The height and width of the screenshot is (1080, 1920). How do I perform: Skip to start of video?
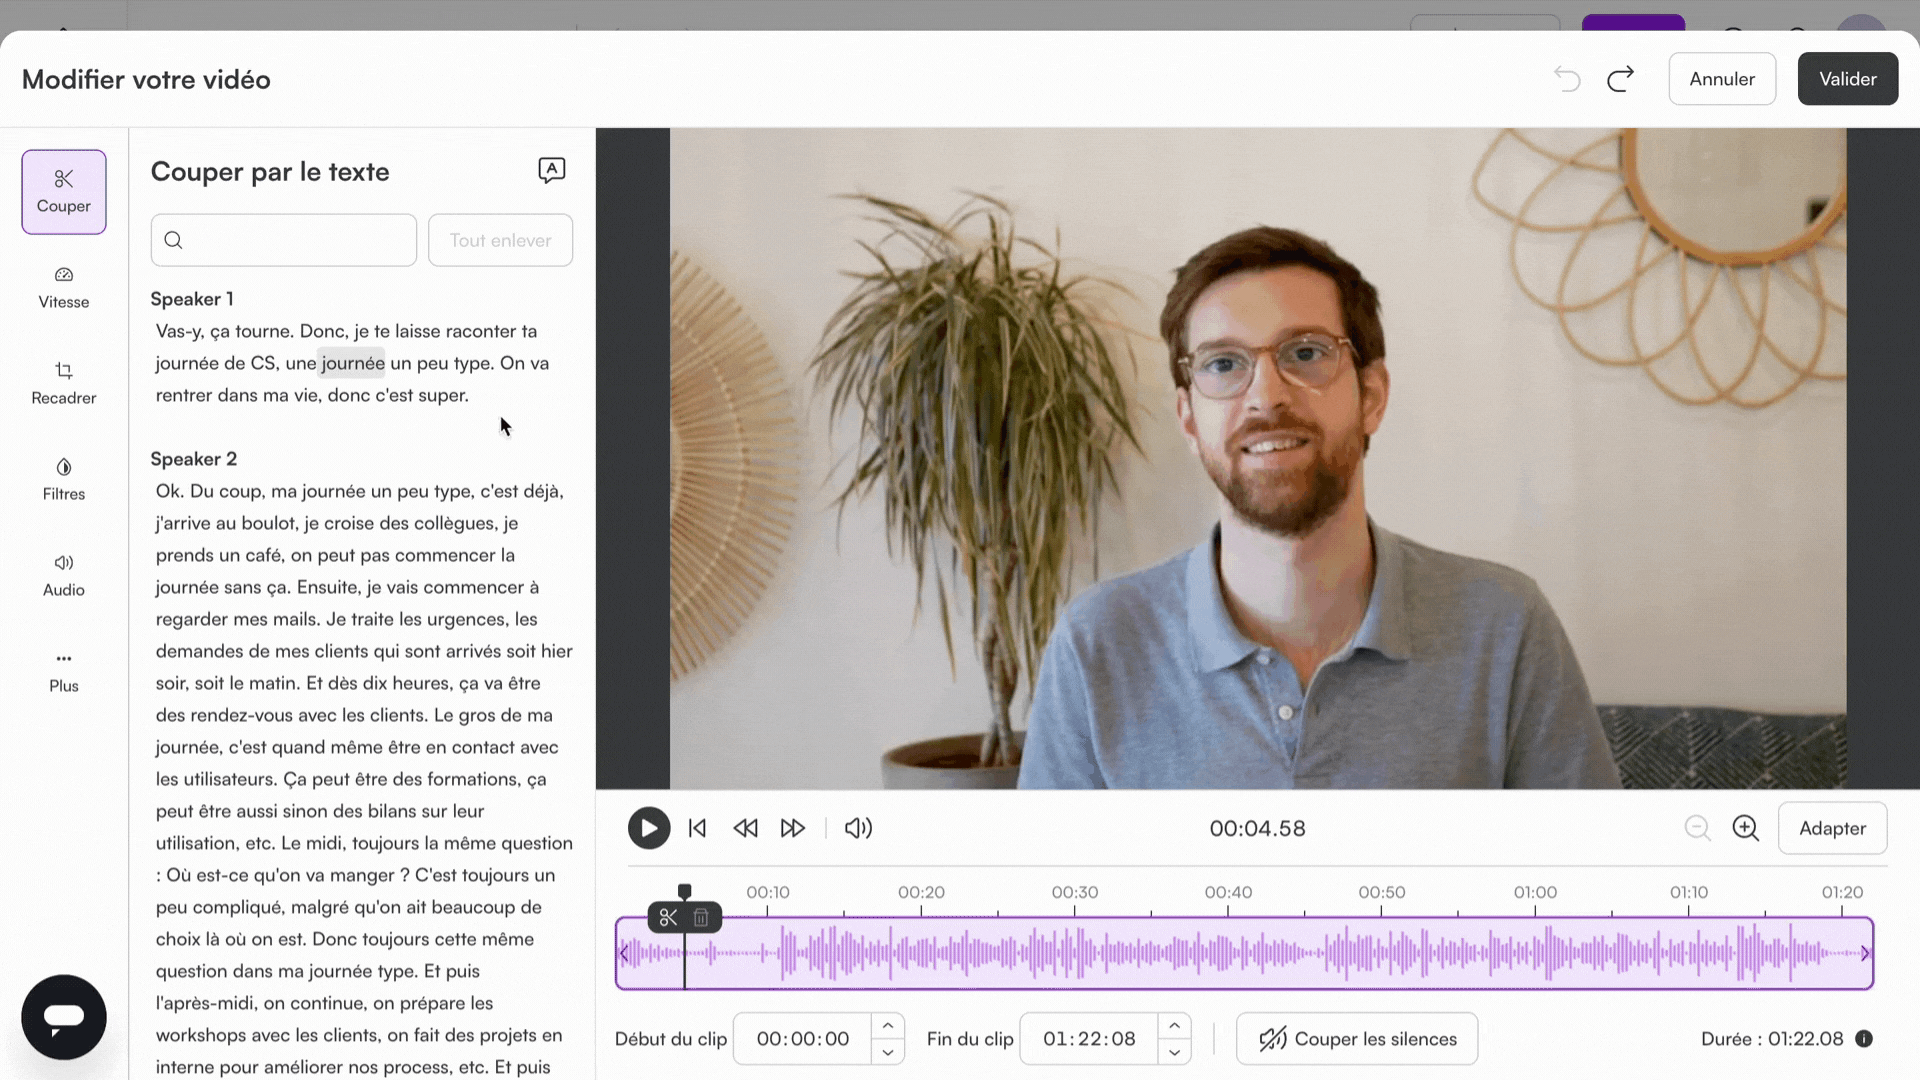(x=698, y=828)
